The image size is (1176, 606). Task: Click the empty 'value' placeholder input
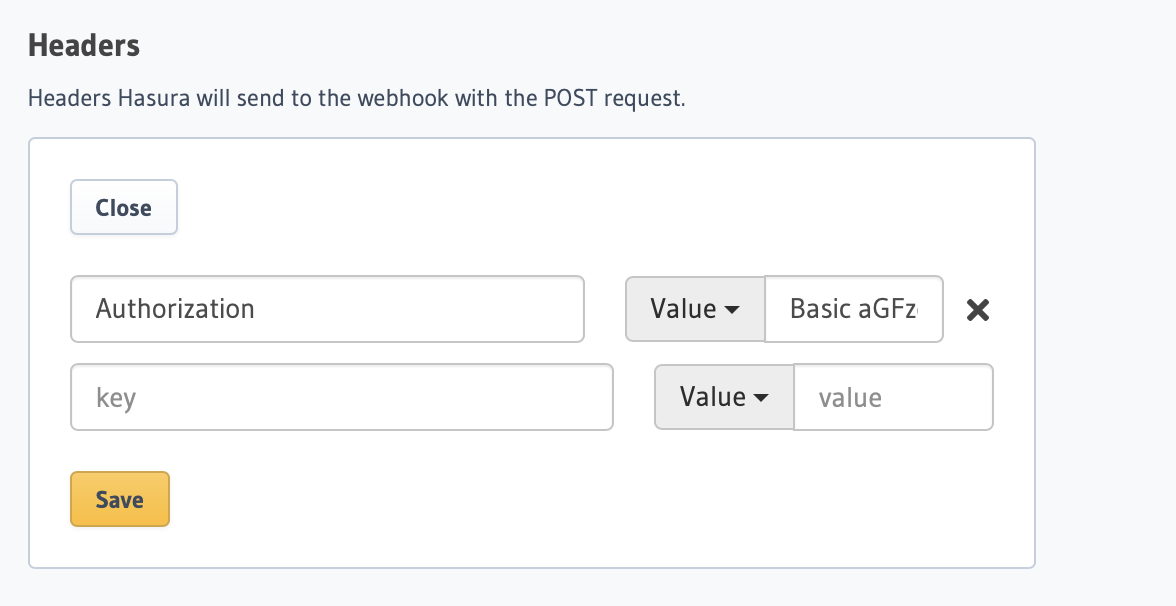tap(893, 397)
